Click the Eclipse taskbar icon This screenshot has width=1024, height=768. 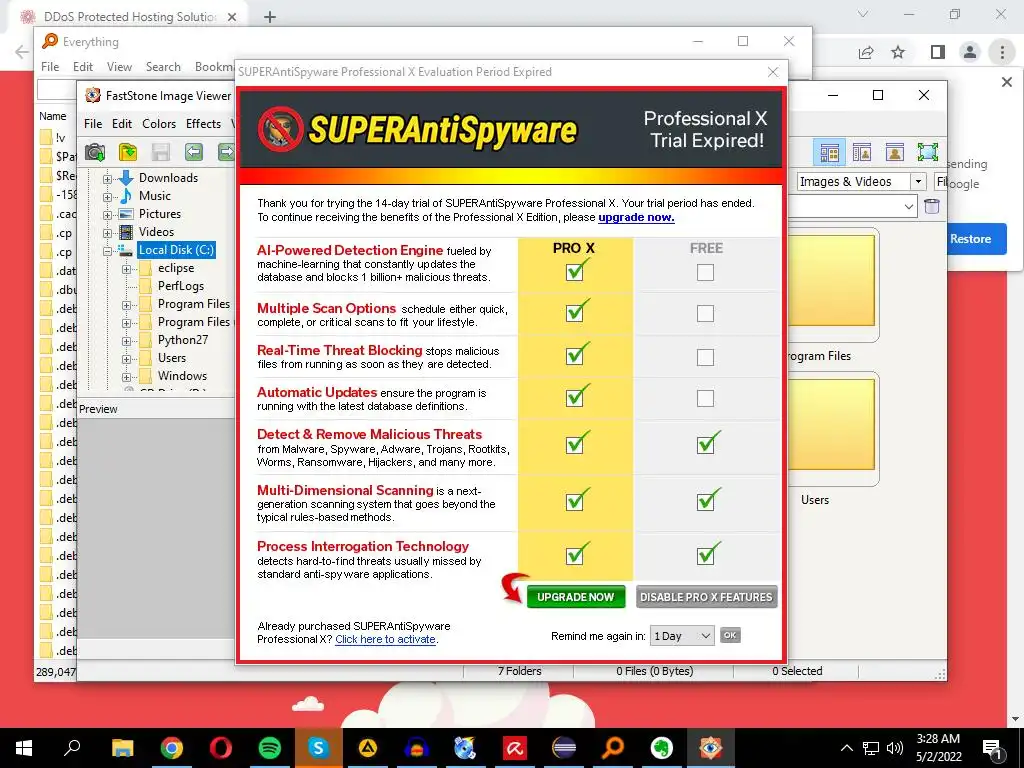point(564,747)
